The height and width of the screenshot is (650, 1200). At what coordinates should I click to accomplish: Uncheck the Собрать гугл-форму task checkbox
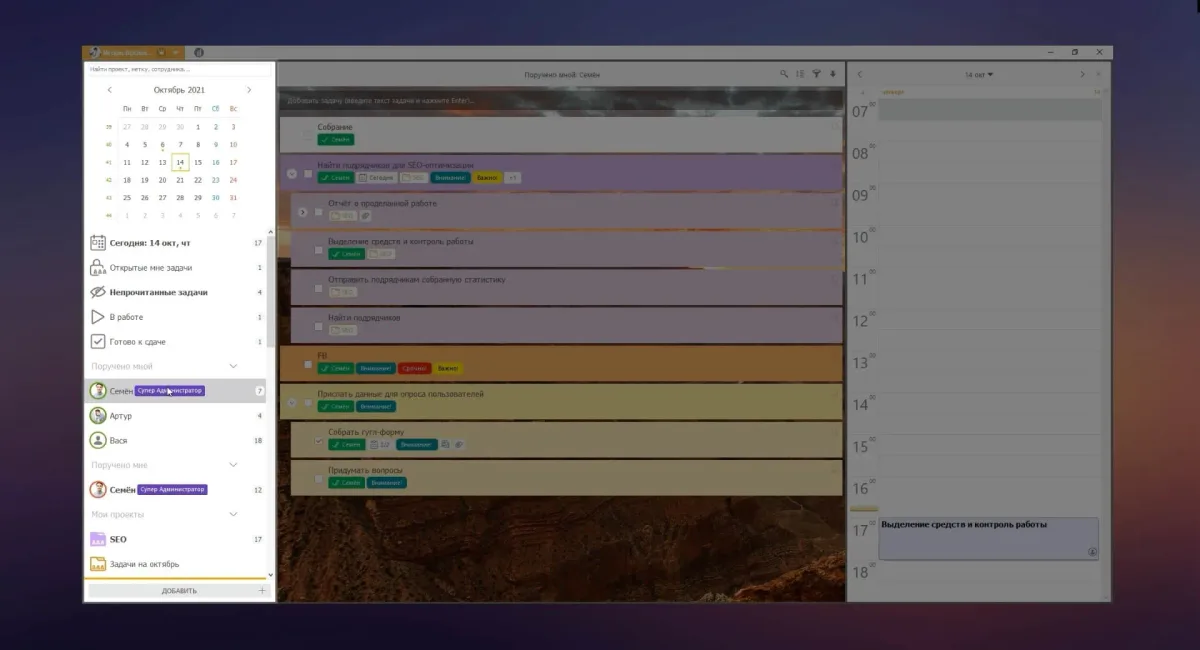319,441
